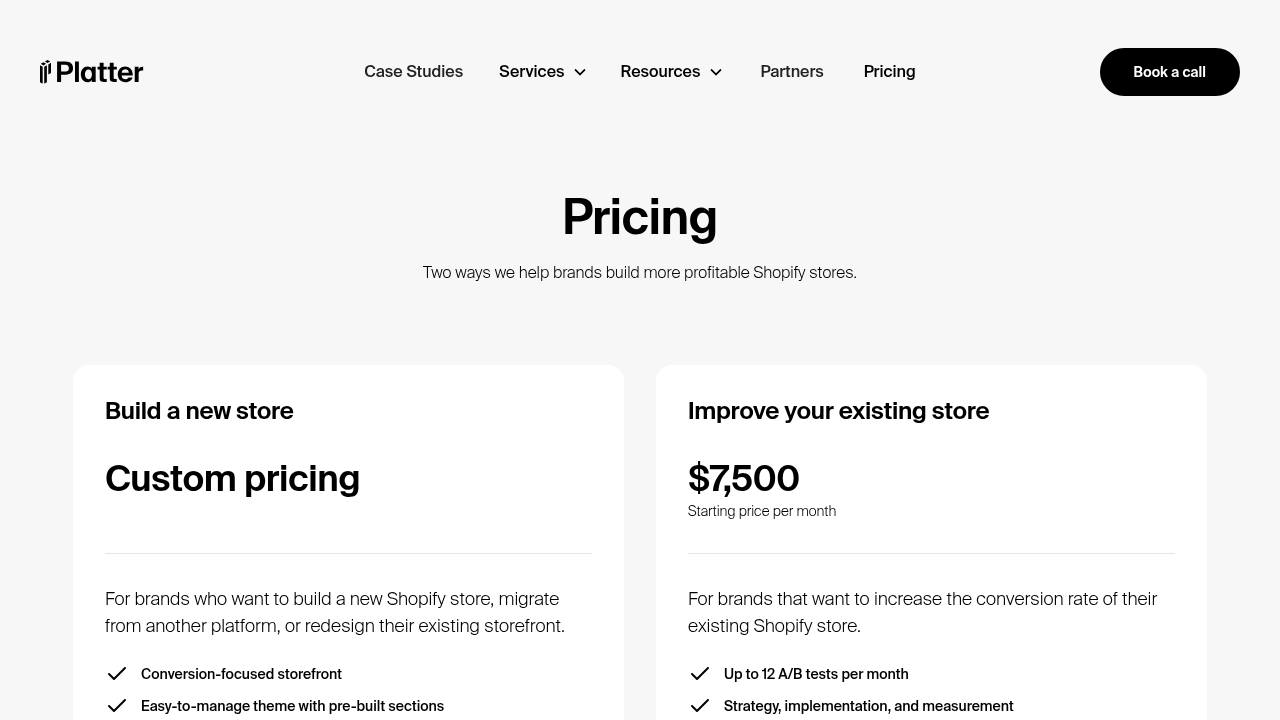Screen dimensions: 1280x720
Task: Go to Case Studies page
Action: [x=413, y=72]
